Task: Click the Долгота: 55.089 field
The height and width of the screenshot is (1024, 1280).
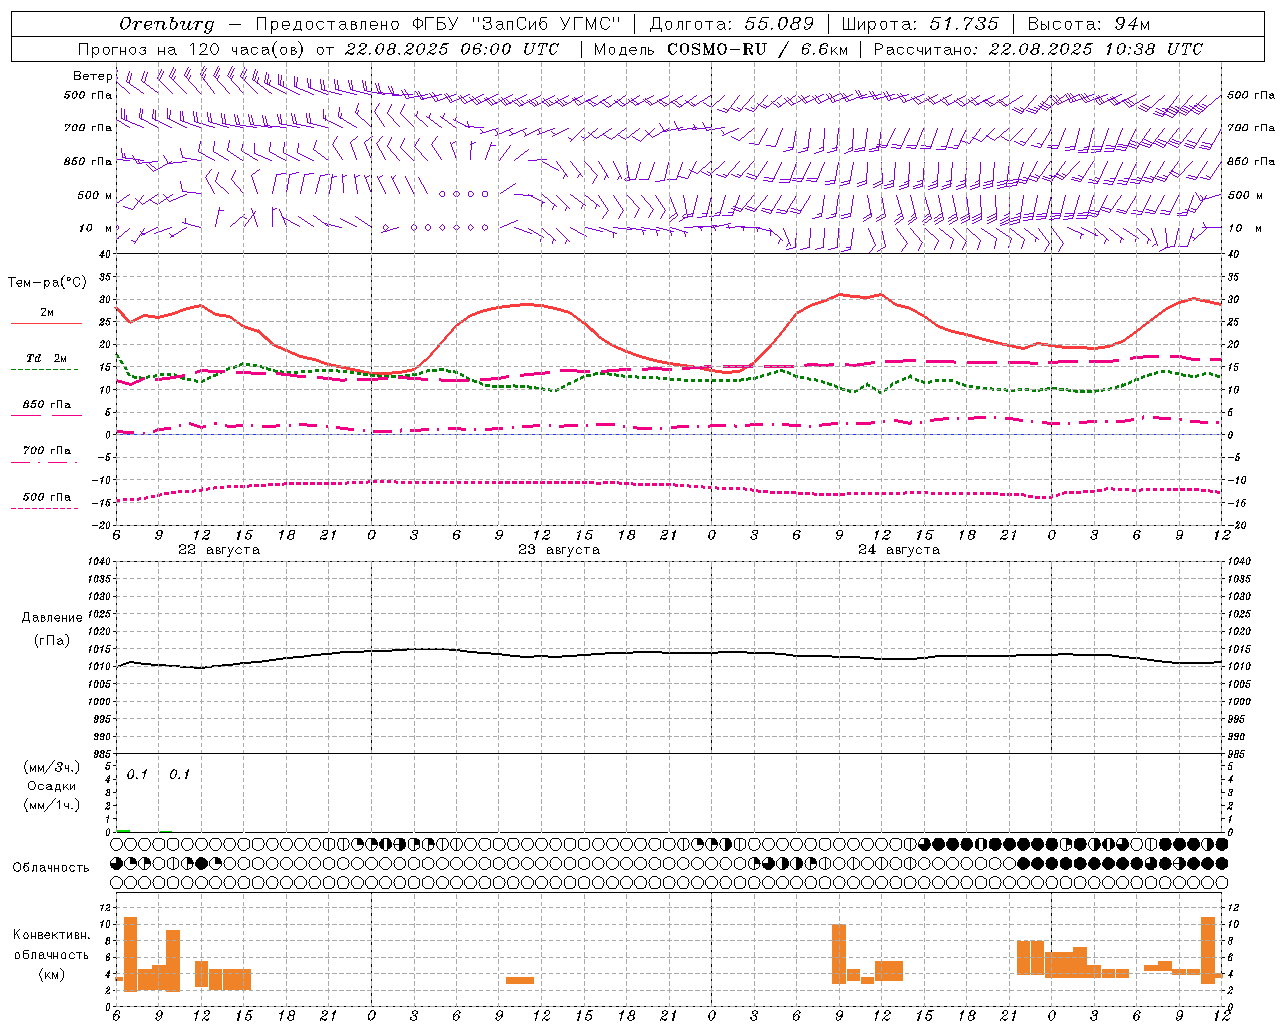Action: pos(732,24)
